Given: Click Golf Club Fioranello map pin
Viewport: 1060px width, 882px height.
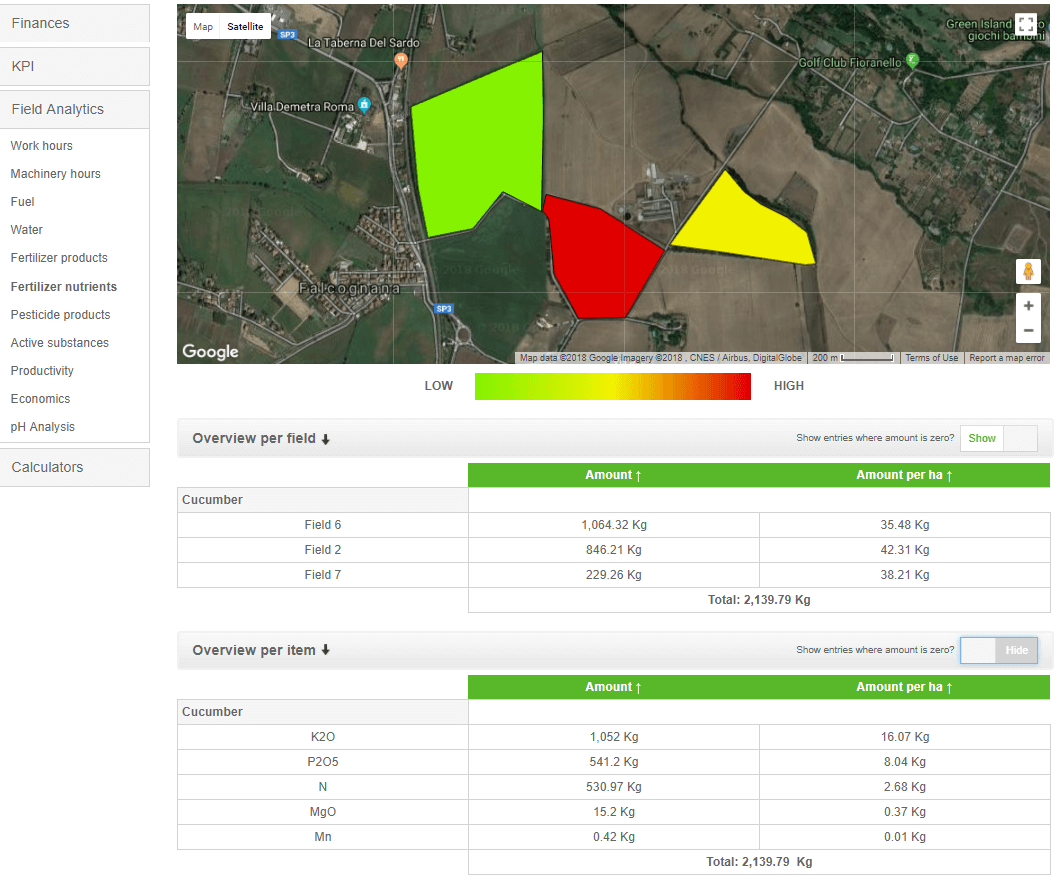Looking at the screenshot, I should click(911, 61).
